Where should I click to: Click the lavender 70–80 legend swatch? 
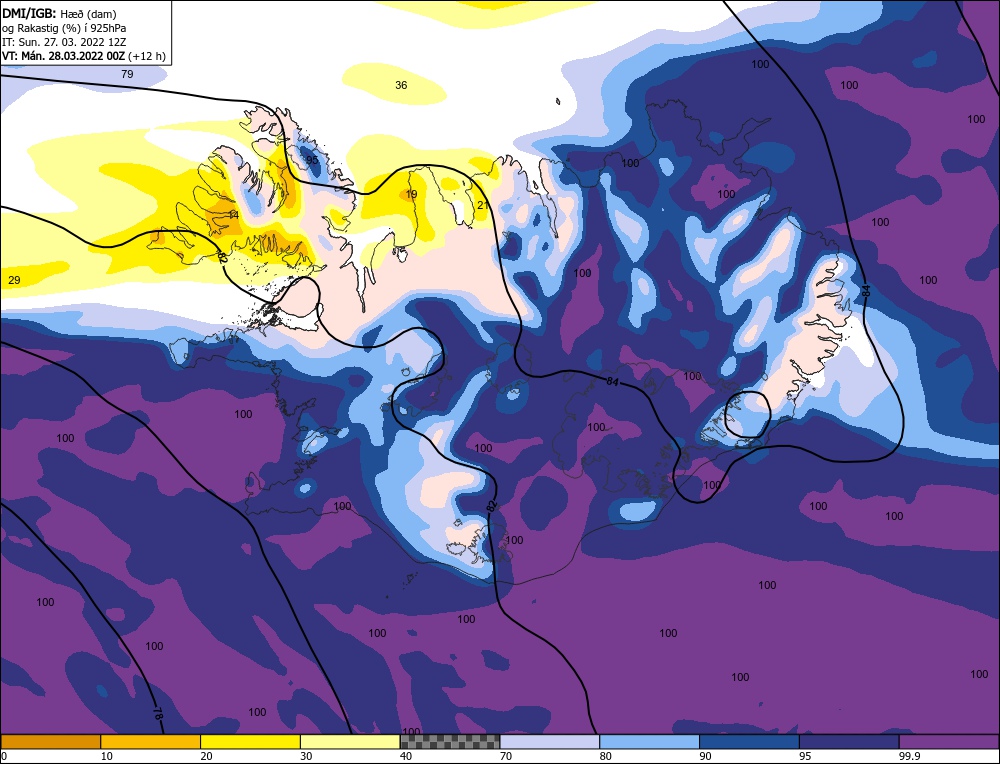550,742
